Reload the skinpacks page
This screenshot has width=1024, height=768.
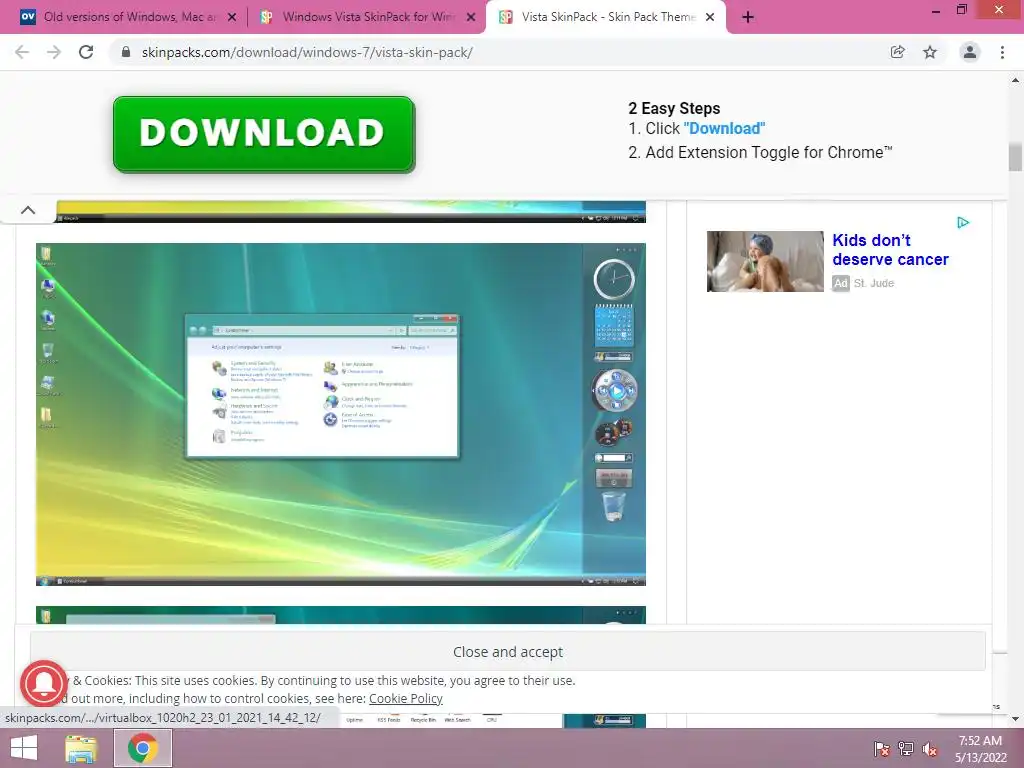click(86, 52)
